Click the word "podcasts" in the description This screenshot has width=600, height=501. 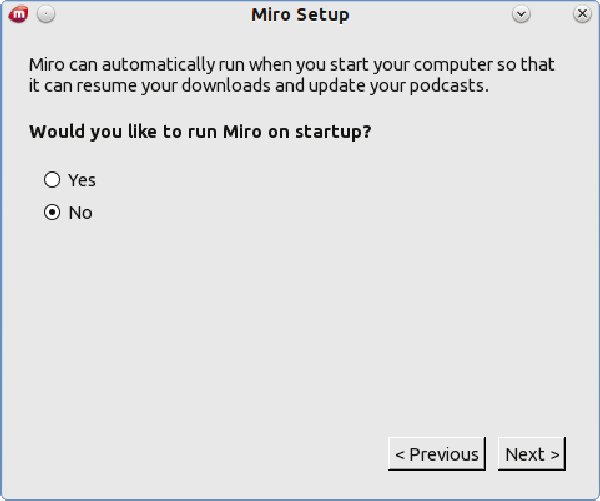point(449,86)
